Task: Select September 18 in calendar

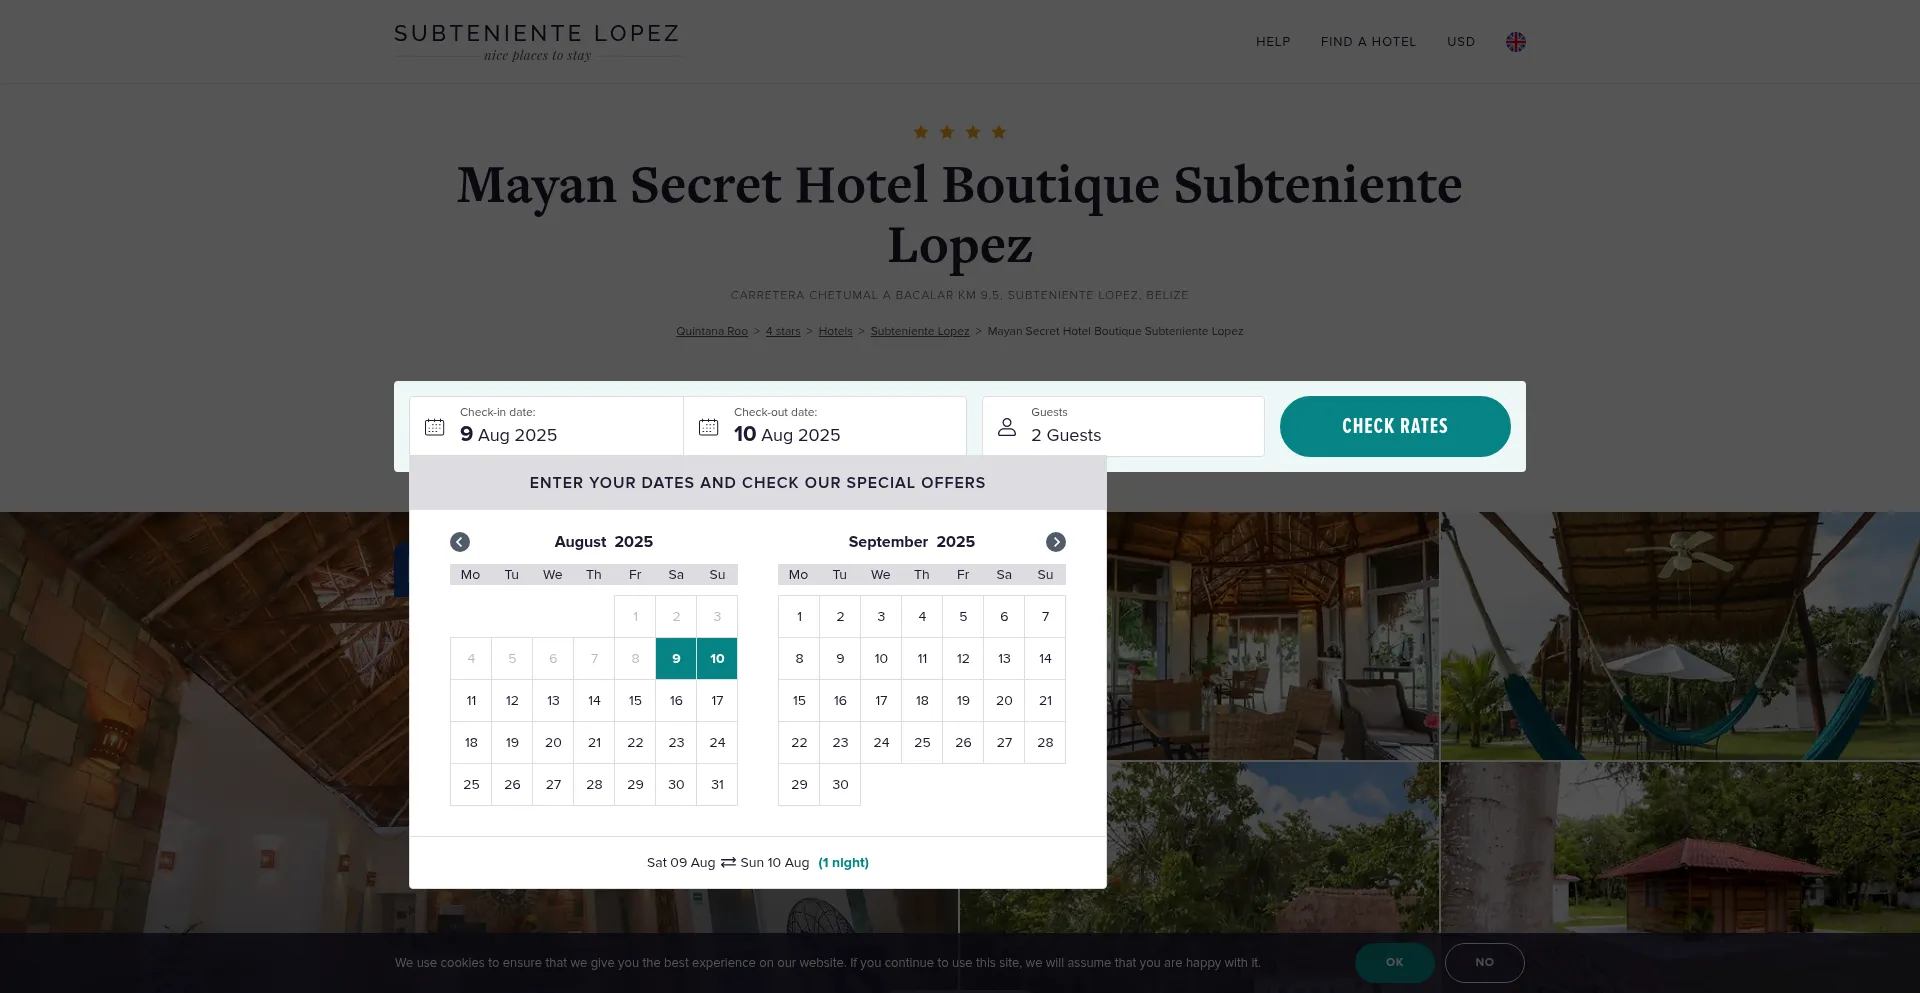Action: pyautogui.click(x=922, y=701)
